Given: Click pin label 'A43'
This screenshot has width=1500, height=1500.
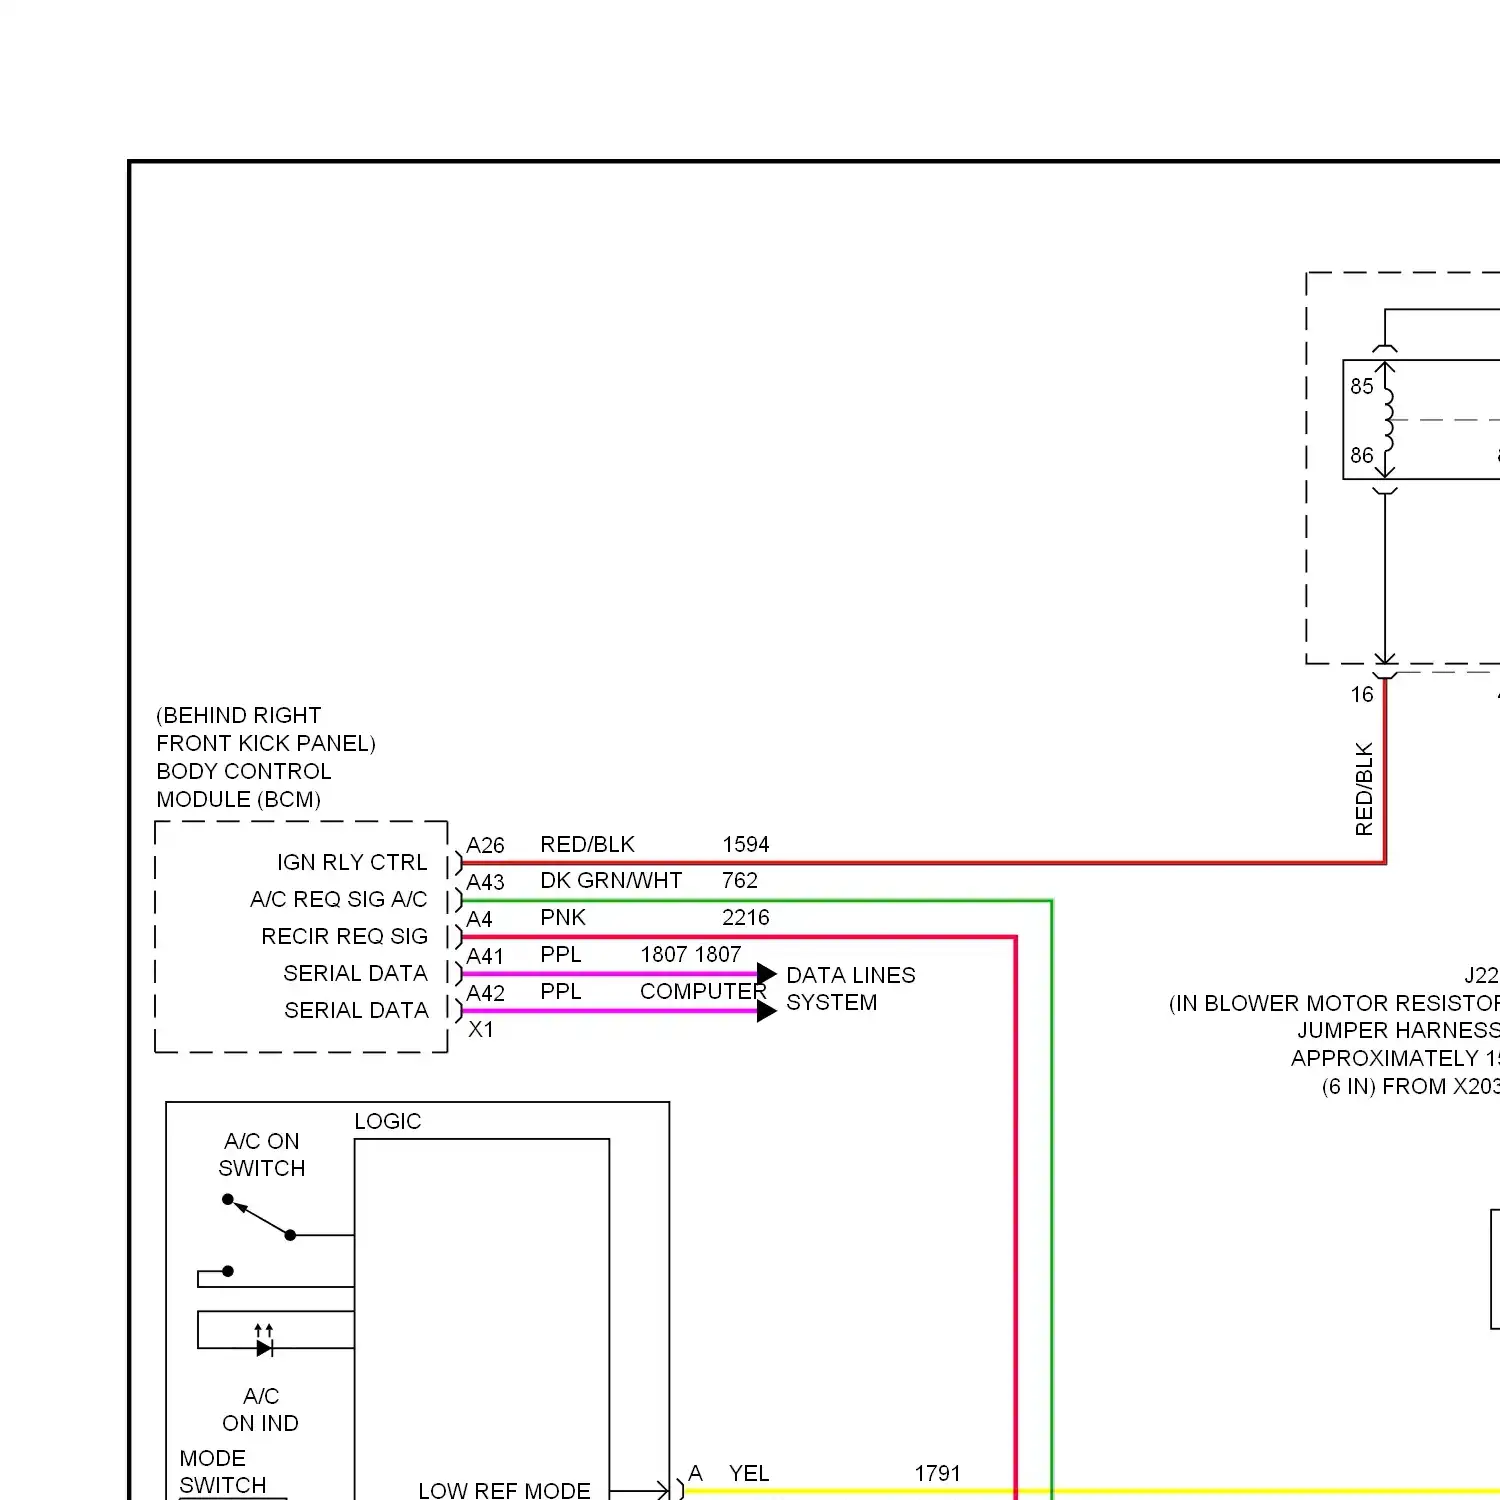Looking at the screenshot, I should [485, 882].
